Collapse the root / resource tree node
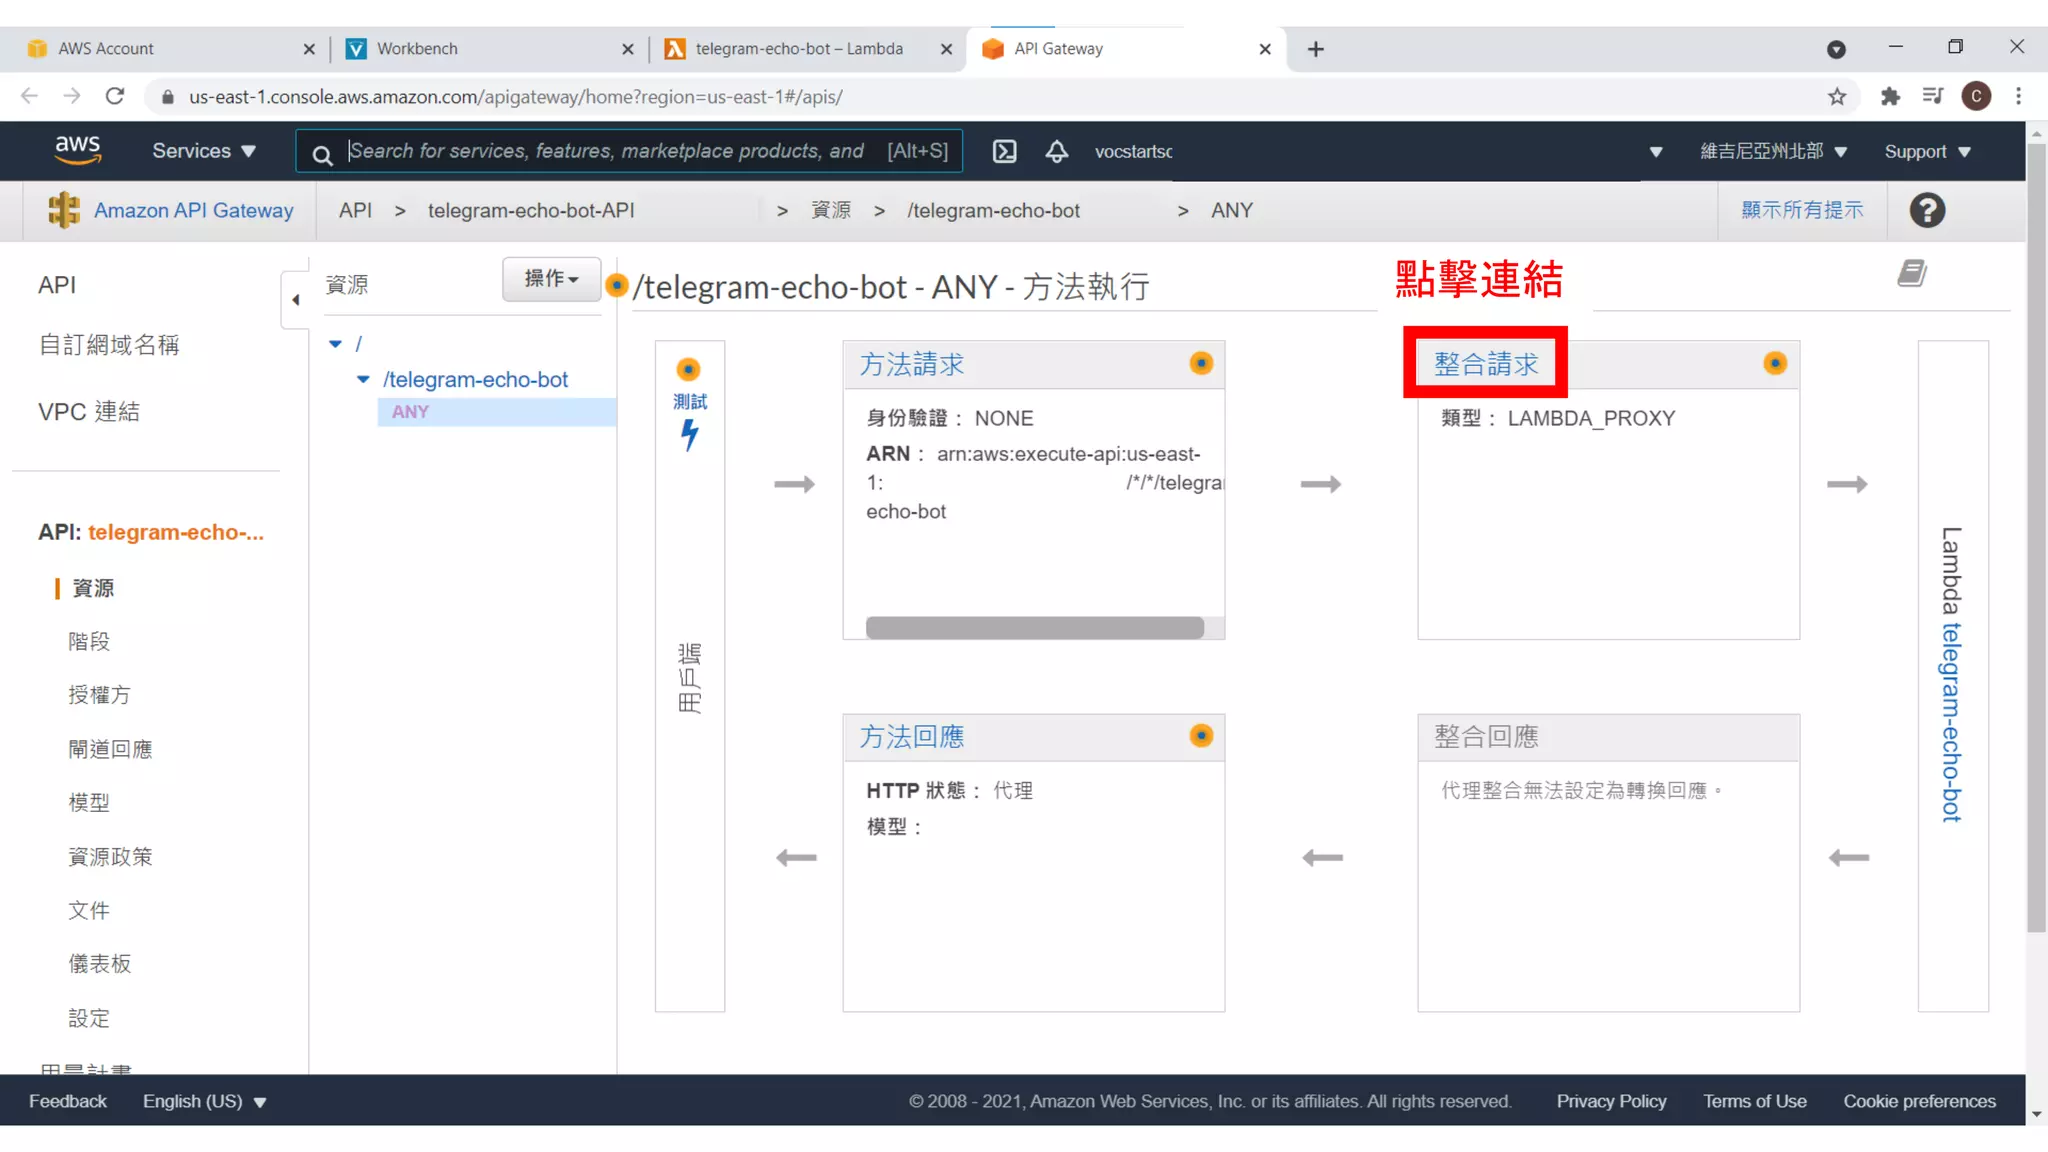 coord(336,344)
